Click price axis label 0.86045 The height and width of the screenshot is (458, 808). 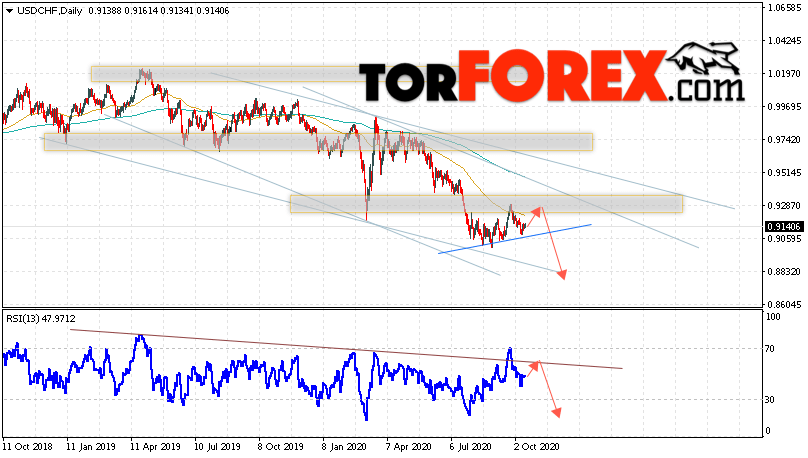point(784,304)
